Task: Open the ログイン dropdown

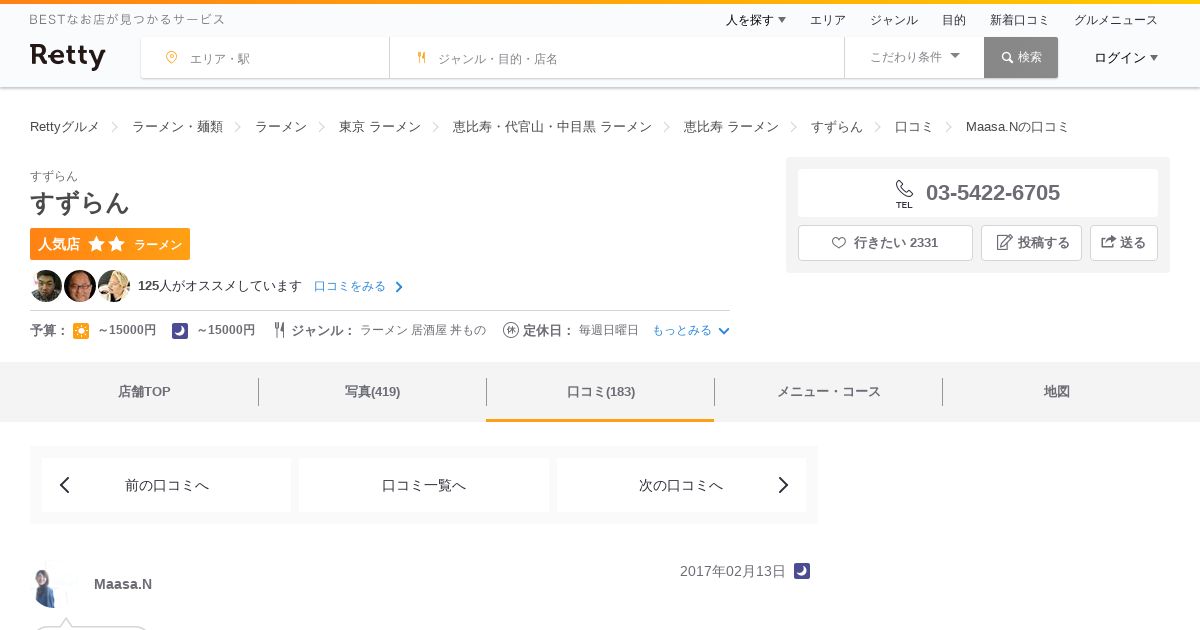Action: point(1125,58)
